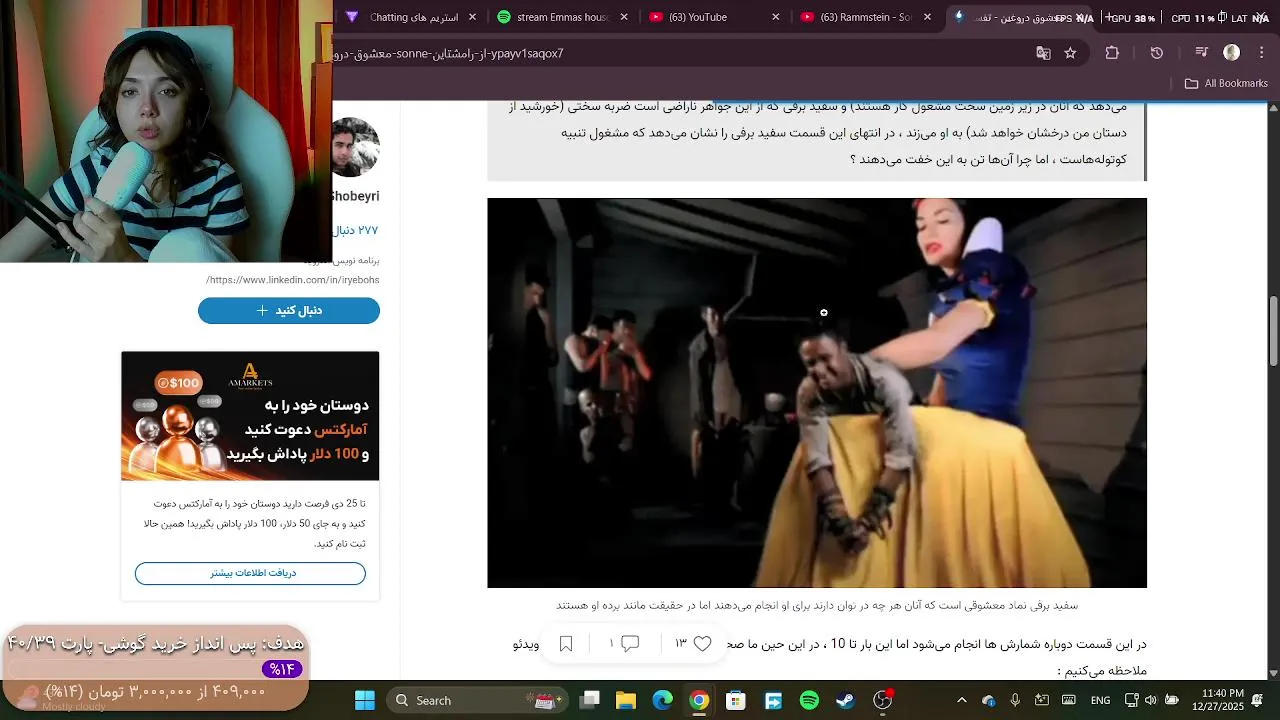The width and height of the screenshot is (1280, 720).
Task: Save article with bookmark icon
Action: point(566,644)
